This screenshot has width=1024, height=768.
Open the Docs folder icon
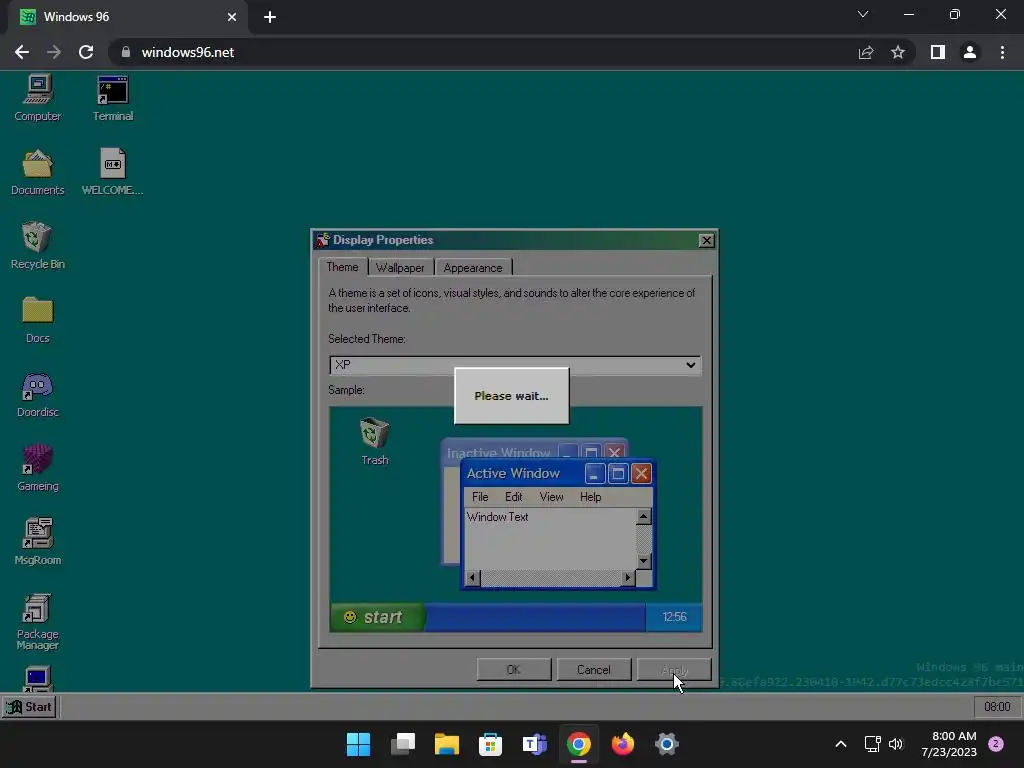[38, 320]
